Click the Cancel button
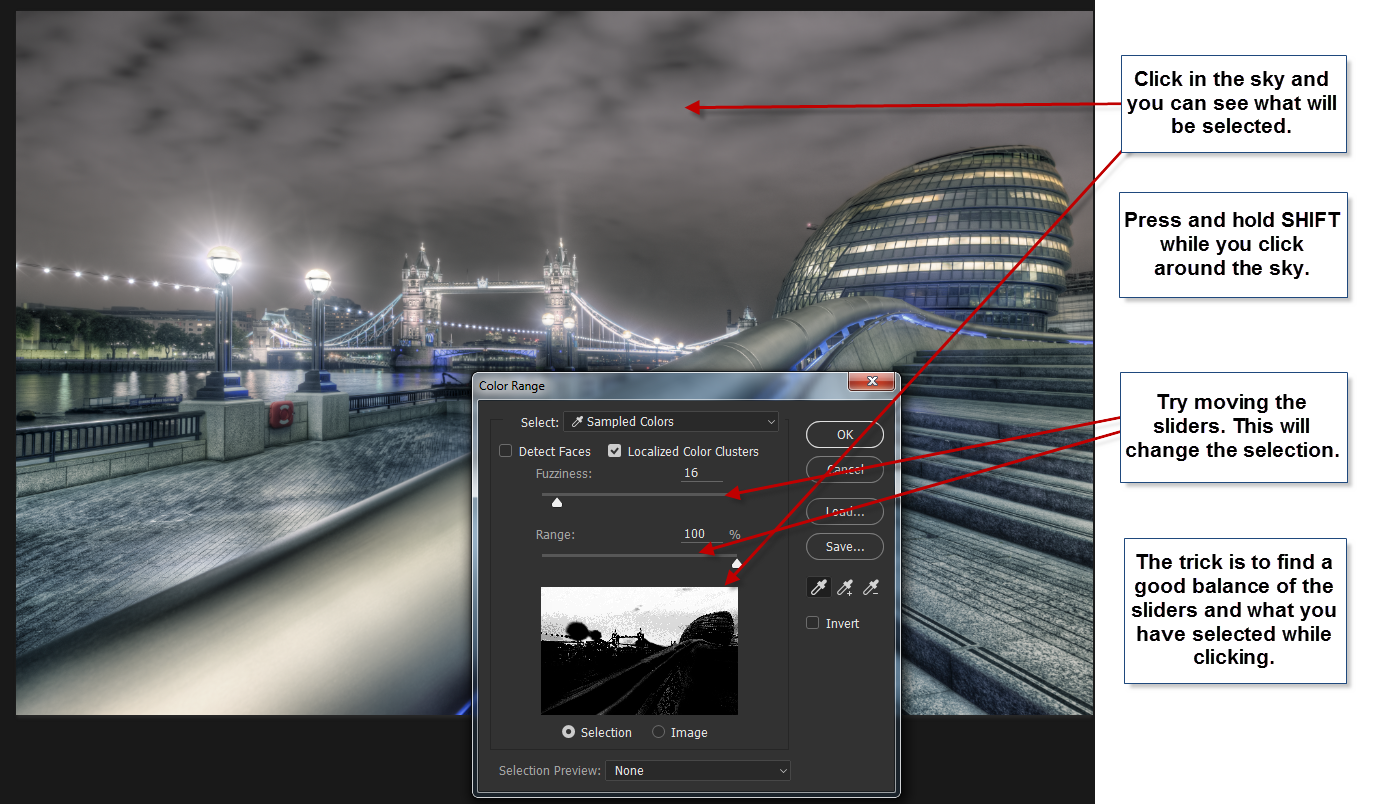The height and width of the screenshot is (804, 1394). (844, 468)
